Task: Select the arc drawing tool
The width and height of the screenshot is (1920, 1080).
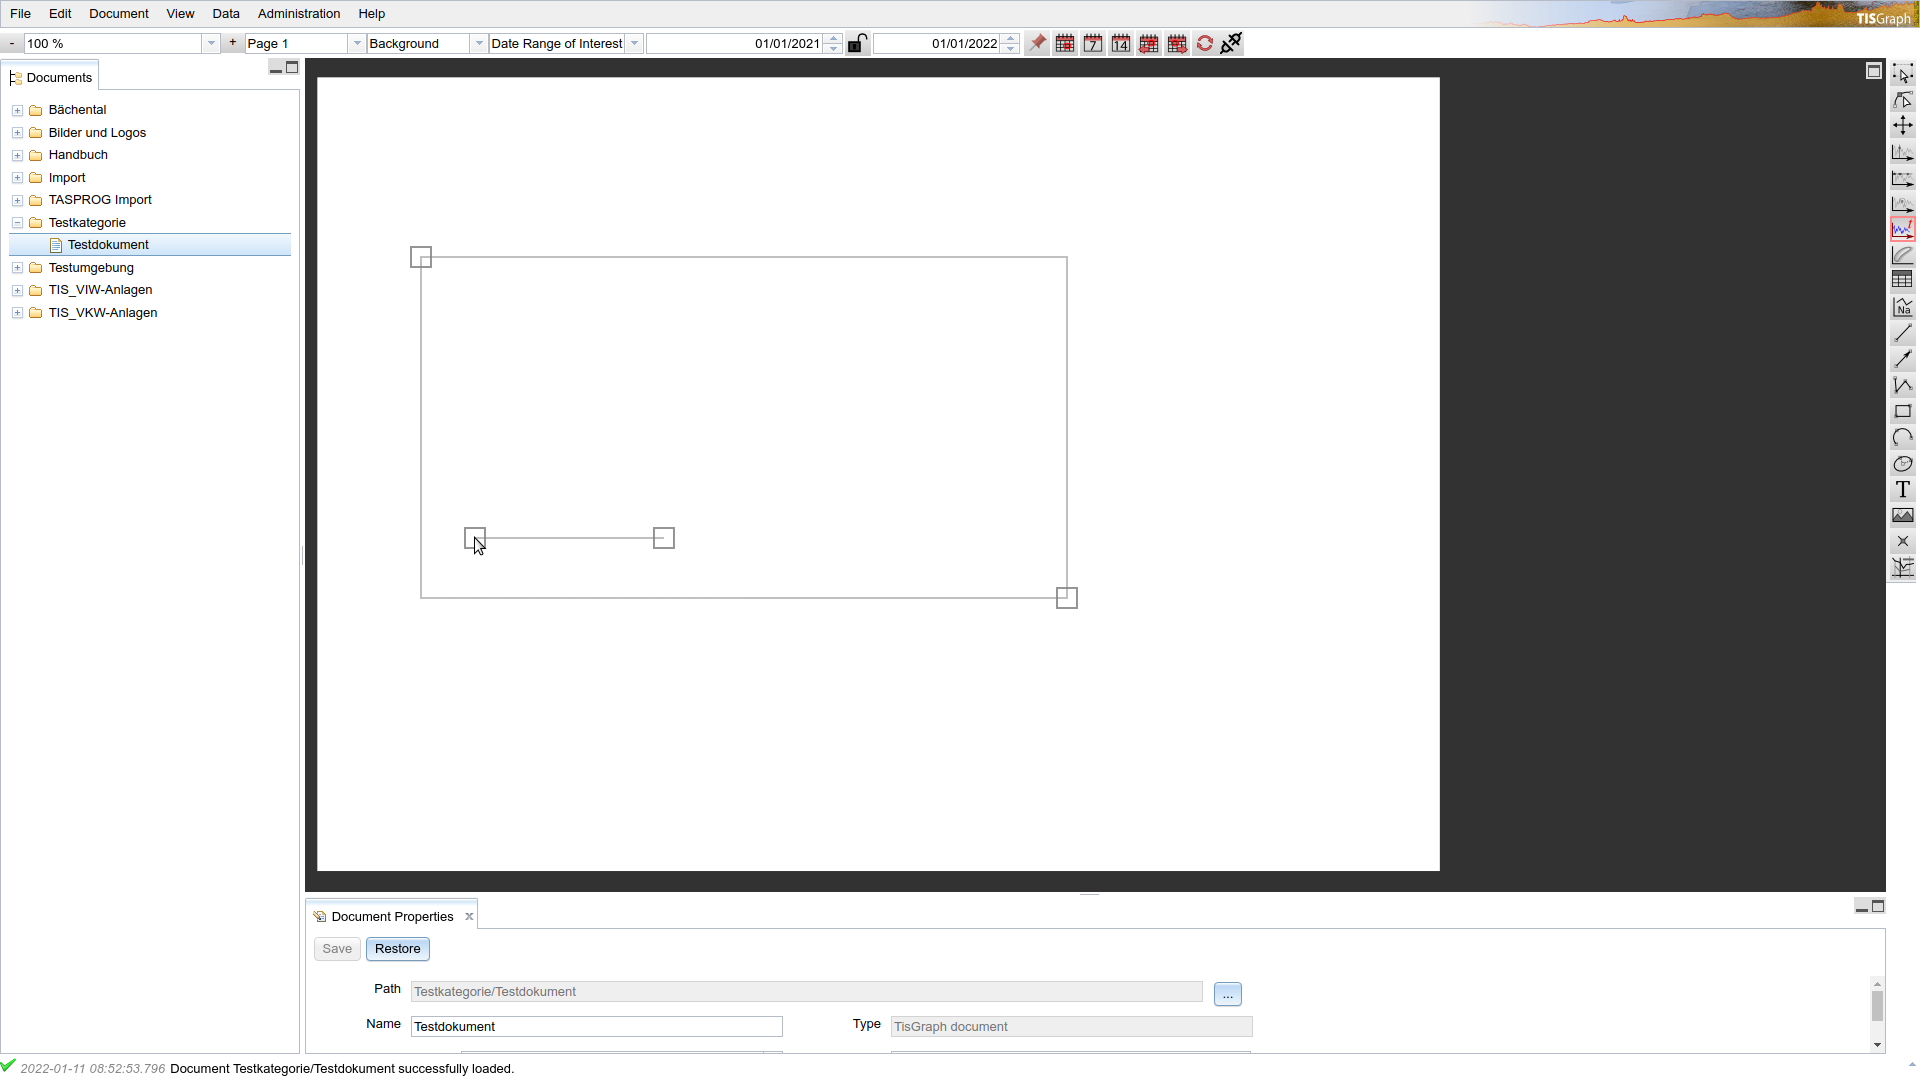Action: [x=1902, y=438]
